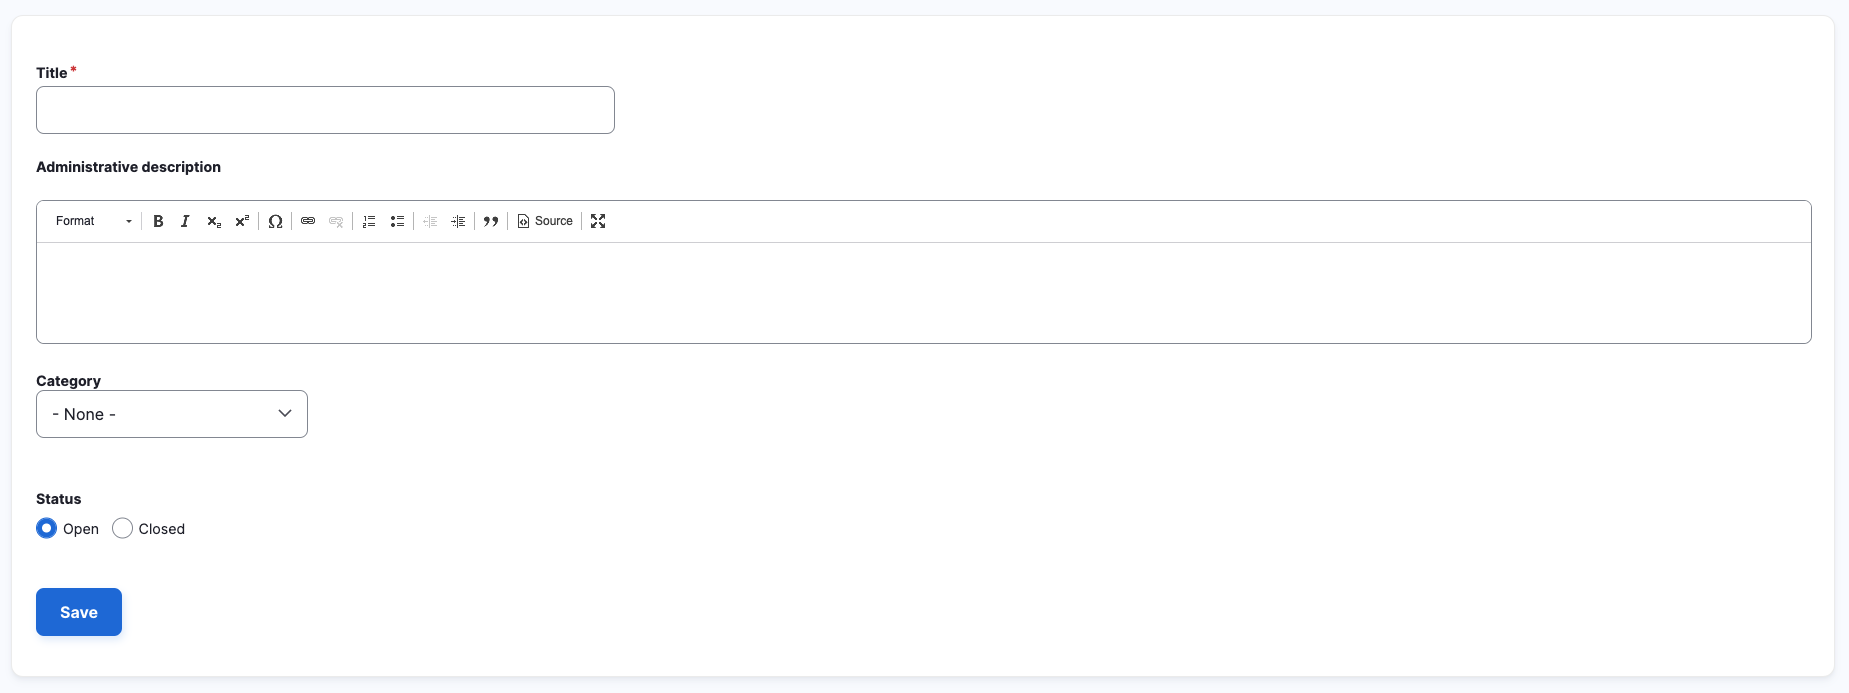Insert a special character using the omega icon
Viewport: 1849px width, 693px height.
coord(276,221)
